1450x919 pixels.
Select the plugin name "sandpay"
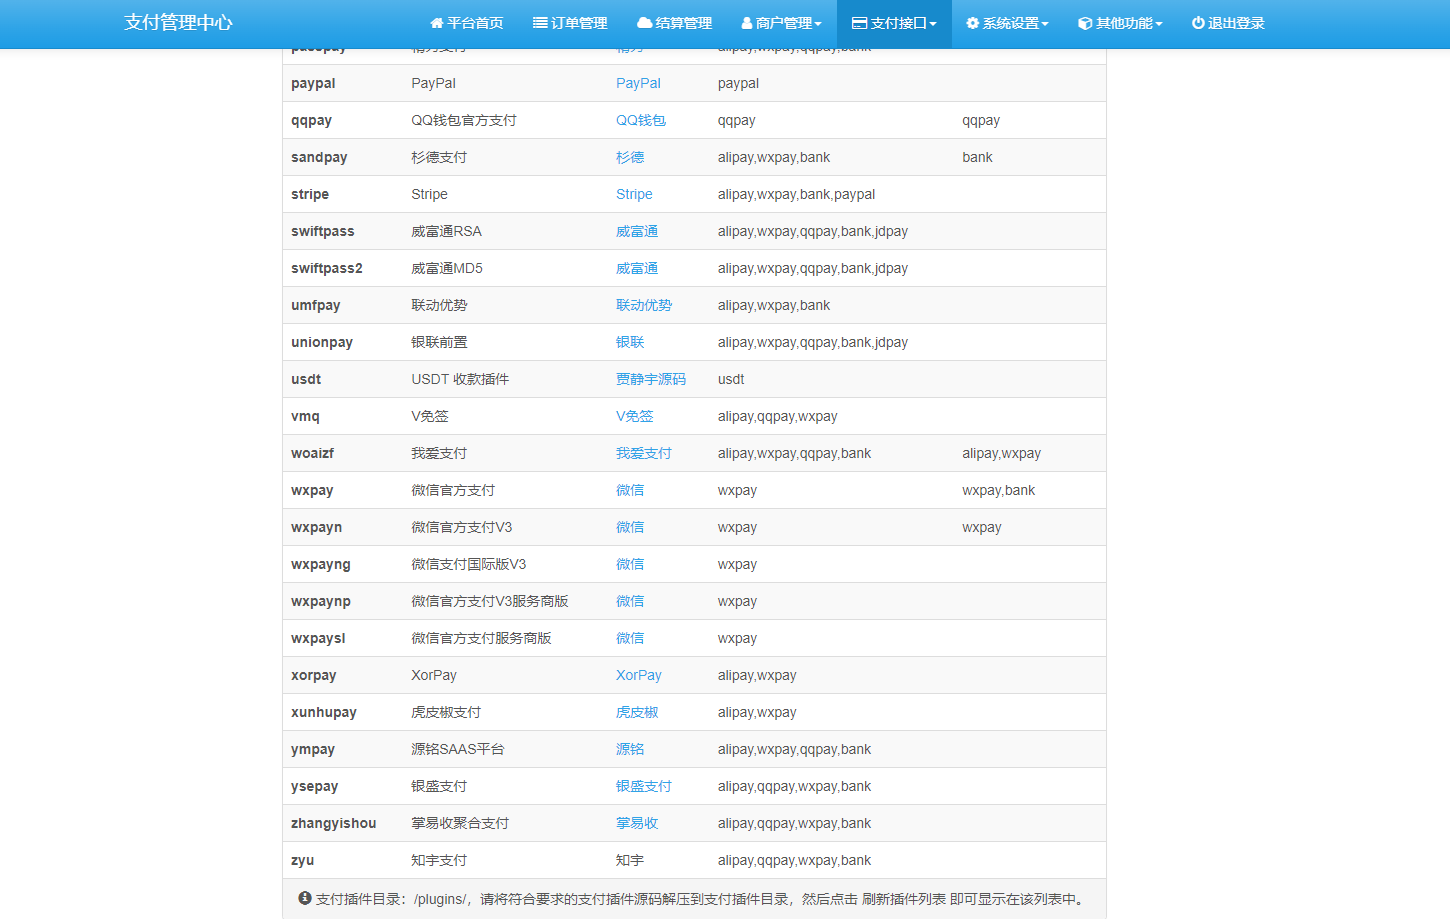point(319,157)
